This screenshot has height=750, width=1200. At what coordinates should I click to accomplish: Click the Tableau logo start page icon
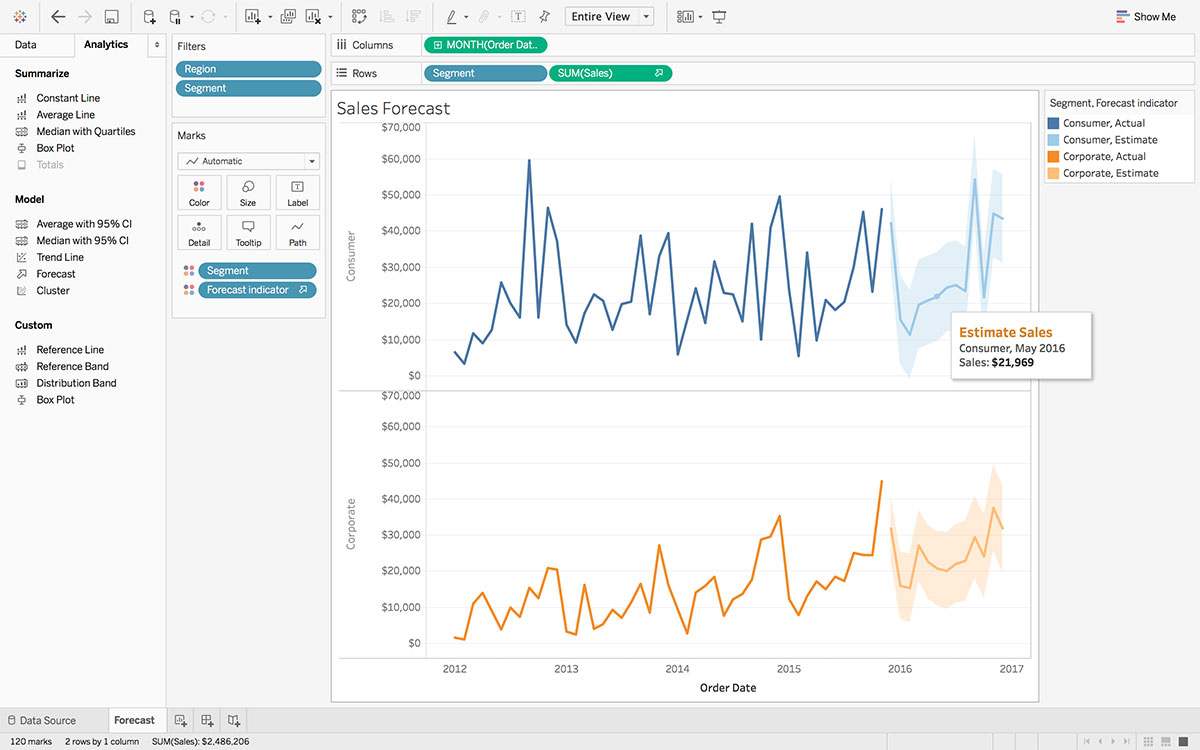coord(20,17)
